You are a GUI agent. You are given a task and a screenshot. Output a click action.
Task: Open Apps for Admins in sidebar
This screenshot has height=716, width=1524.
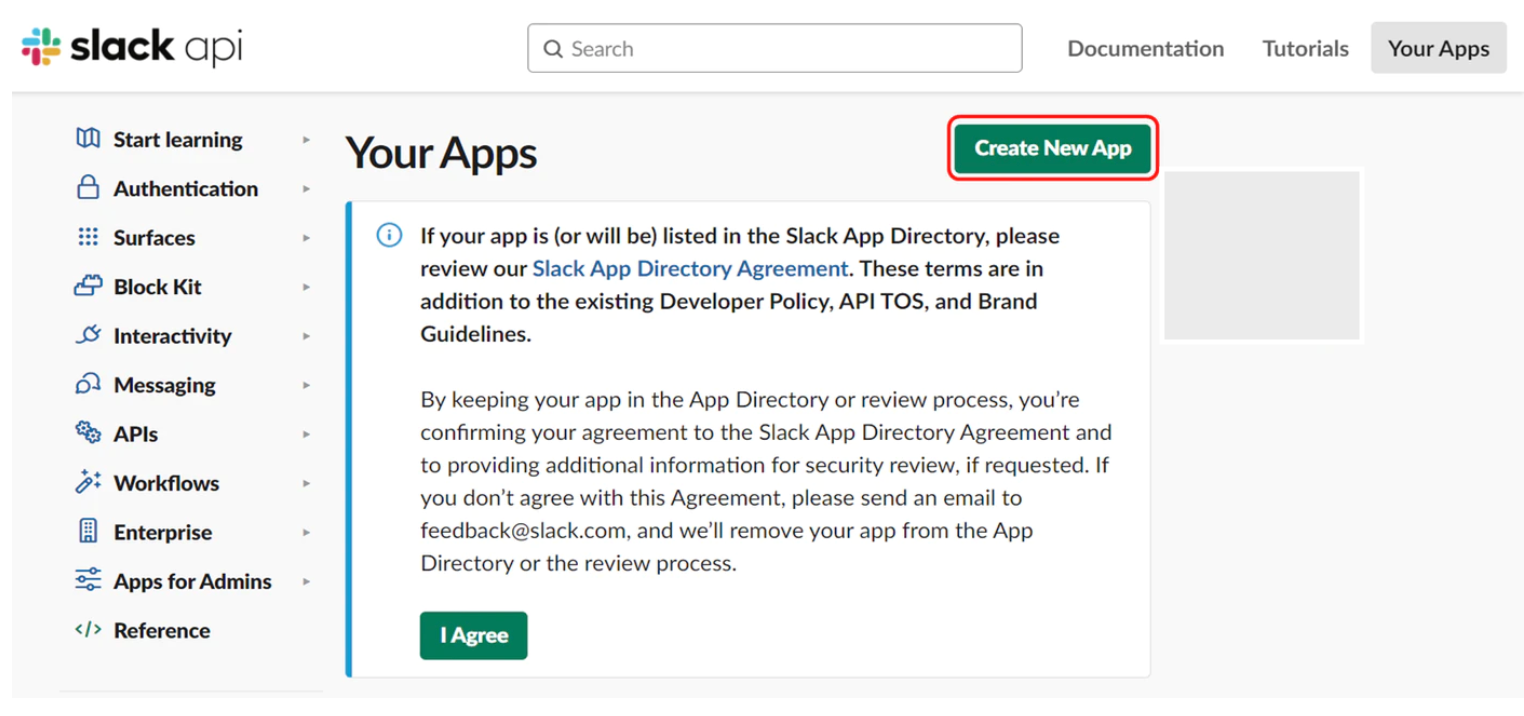tap(192, 580)
